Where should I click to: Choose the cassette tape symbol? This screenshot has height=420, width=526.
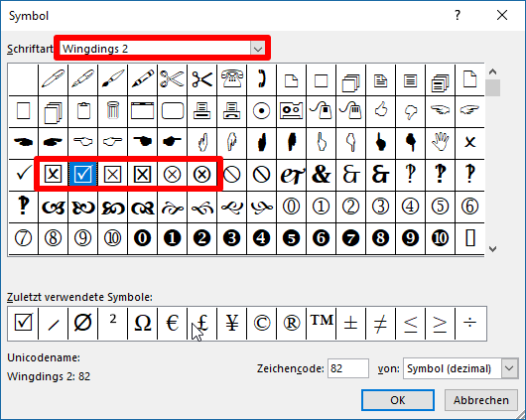pyautogui.click(x=291, y=111)
